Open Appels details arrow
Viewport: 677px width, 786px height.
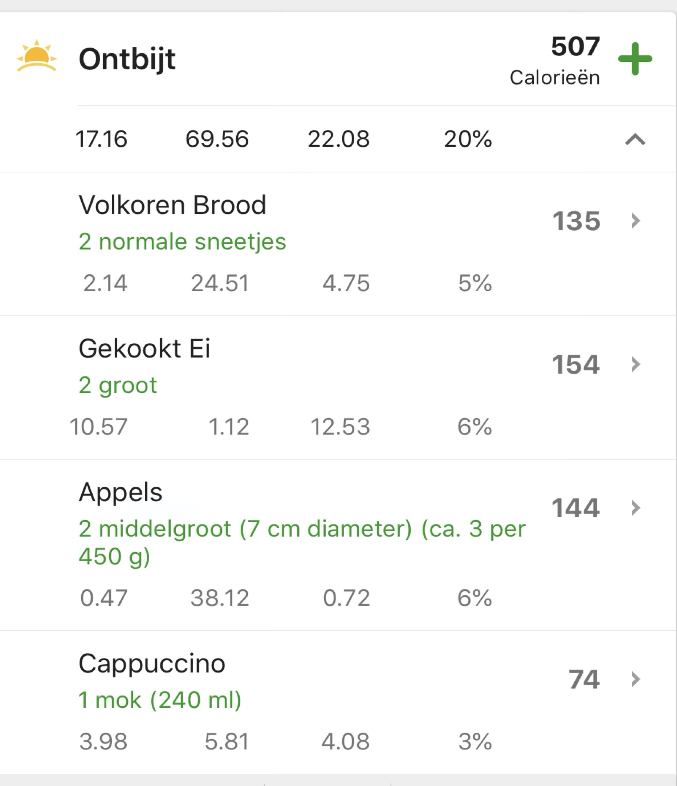point(635,508)
